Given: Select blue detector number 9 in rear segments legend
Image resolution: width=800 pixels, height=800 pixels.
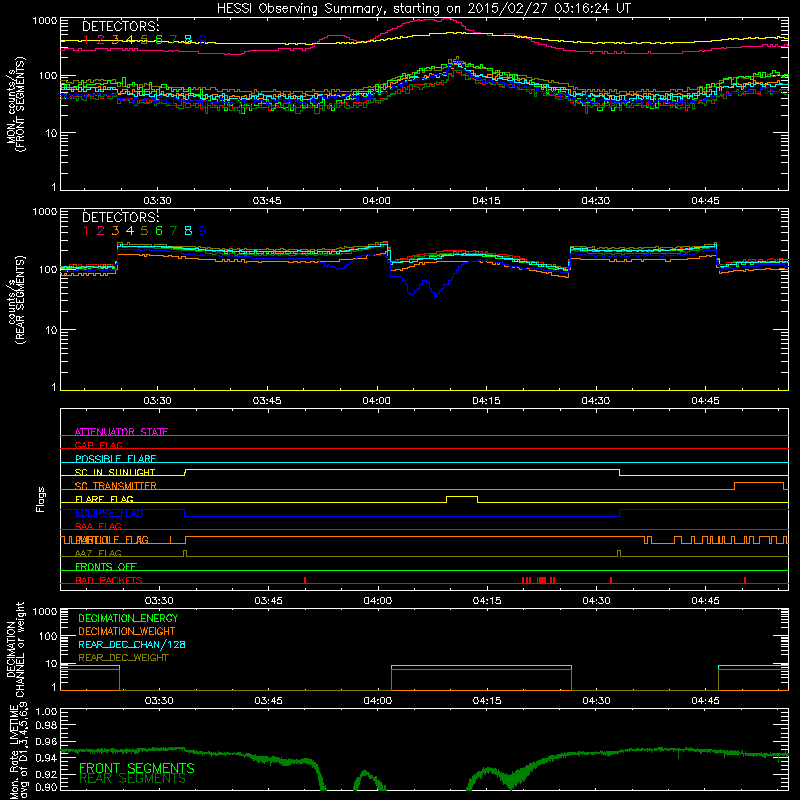Looking at the screenshot, I should pos(203,231).
